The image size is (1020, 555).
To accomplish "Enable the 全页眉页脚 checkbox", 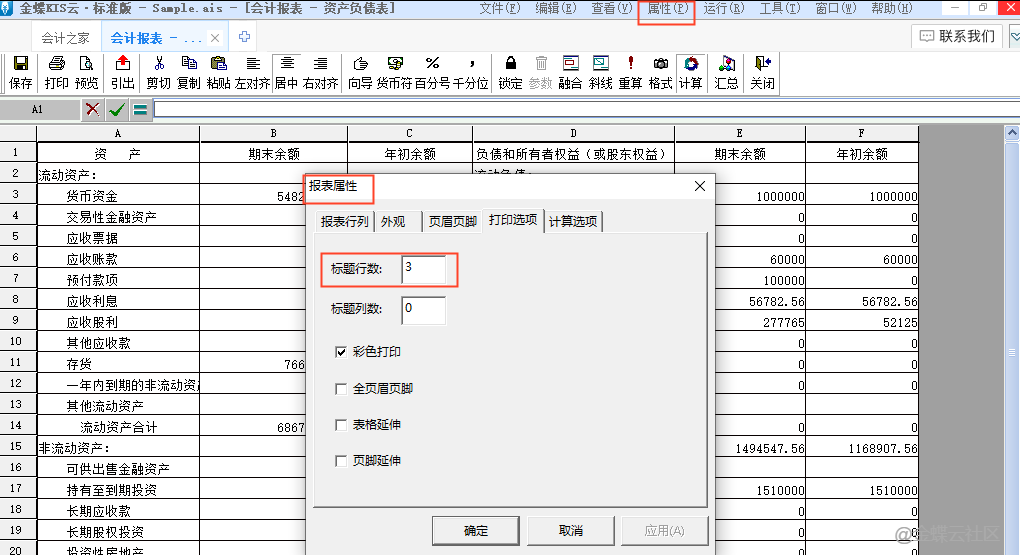I will pyautogui.click(x=342, y=388).
